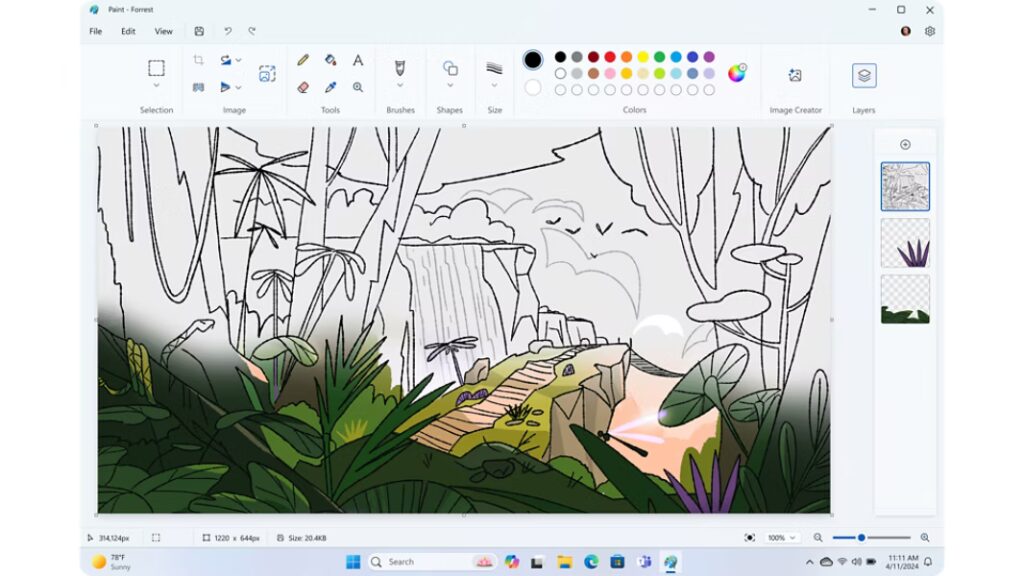Add a new layer with plus button
Screen dimensions: 1024x576
tap(905, 144)
